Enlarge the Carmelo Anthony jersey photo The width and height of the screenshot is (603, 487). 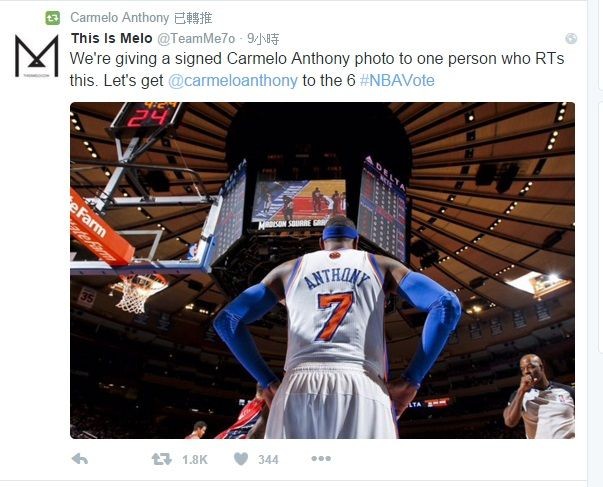(x=322, y=270)
